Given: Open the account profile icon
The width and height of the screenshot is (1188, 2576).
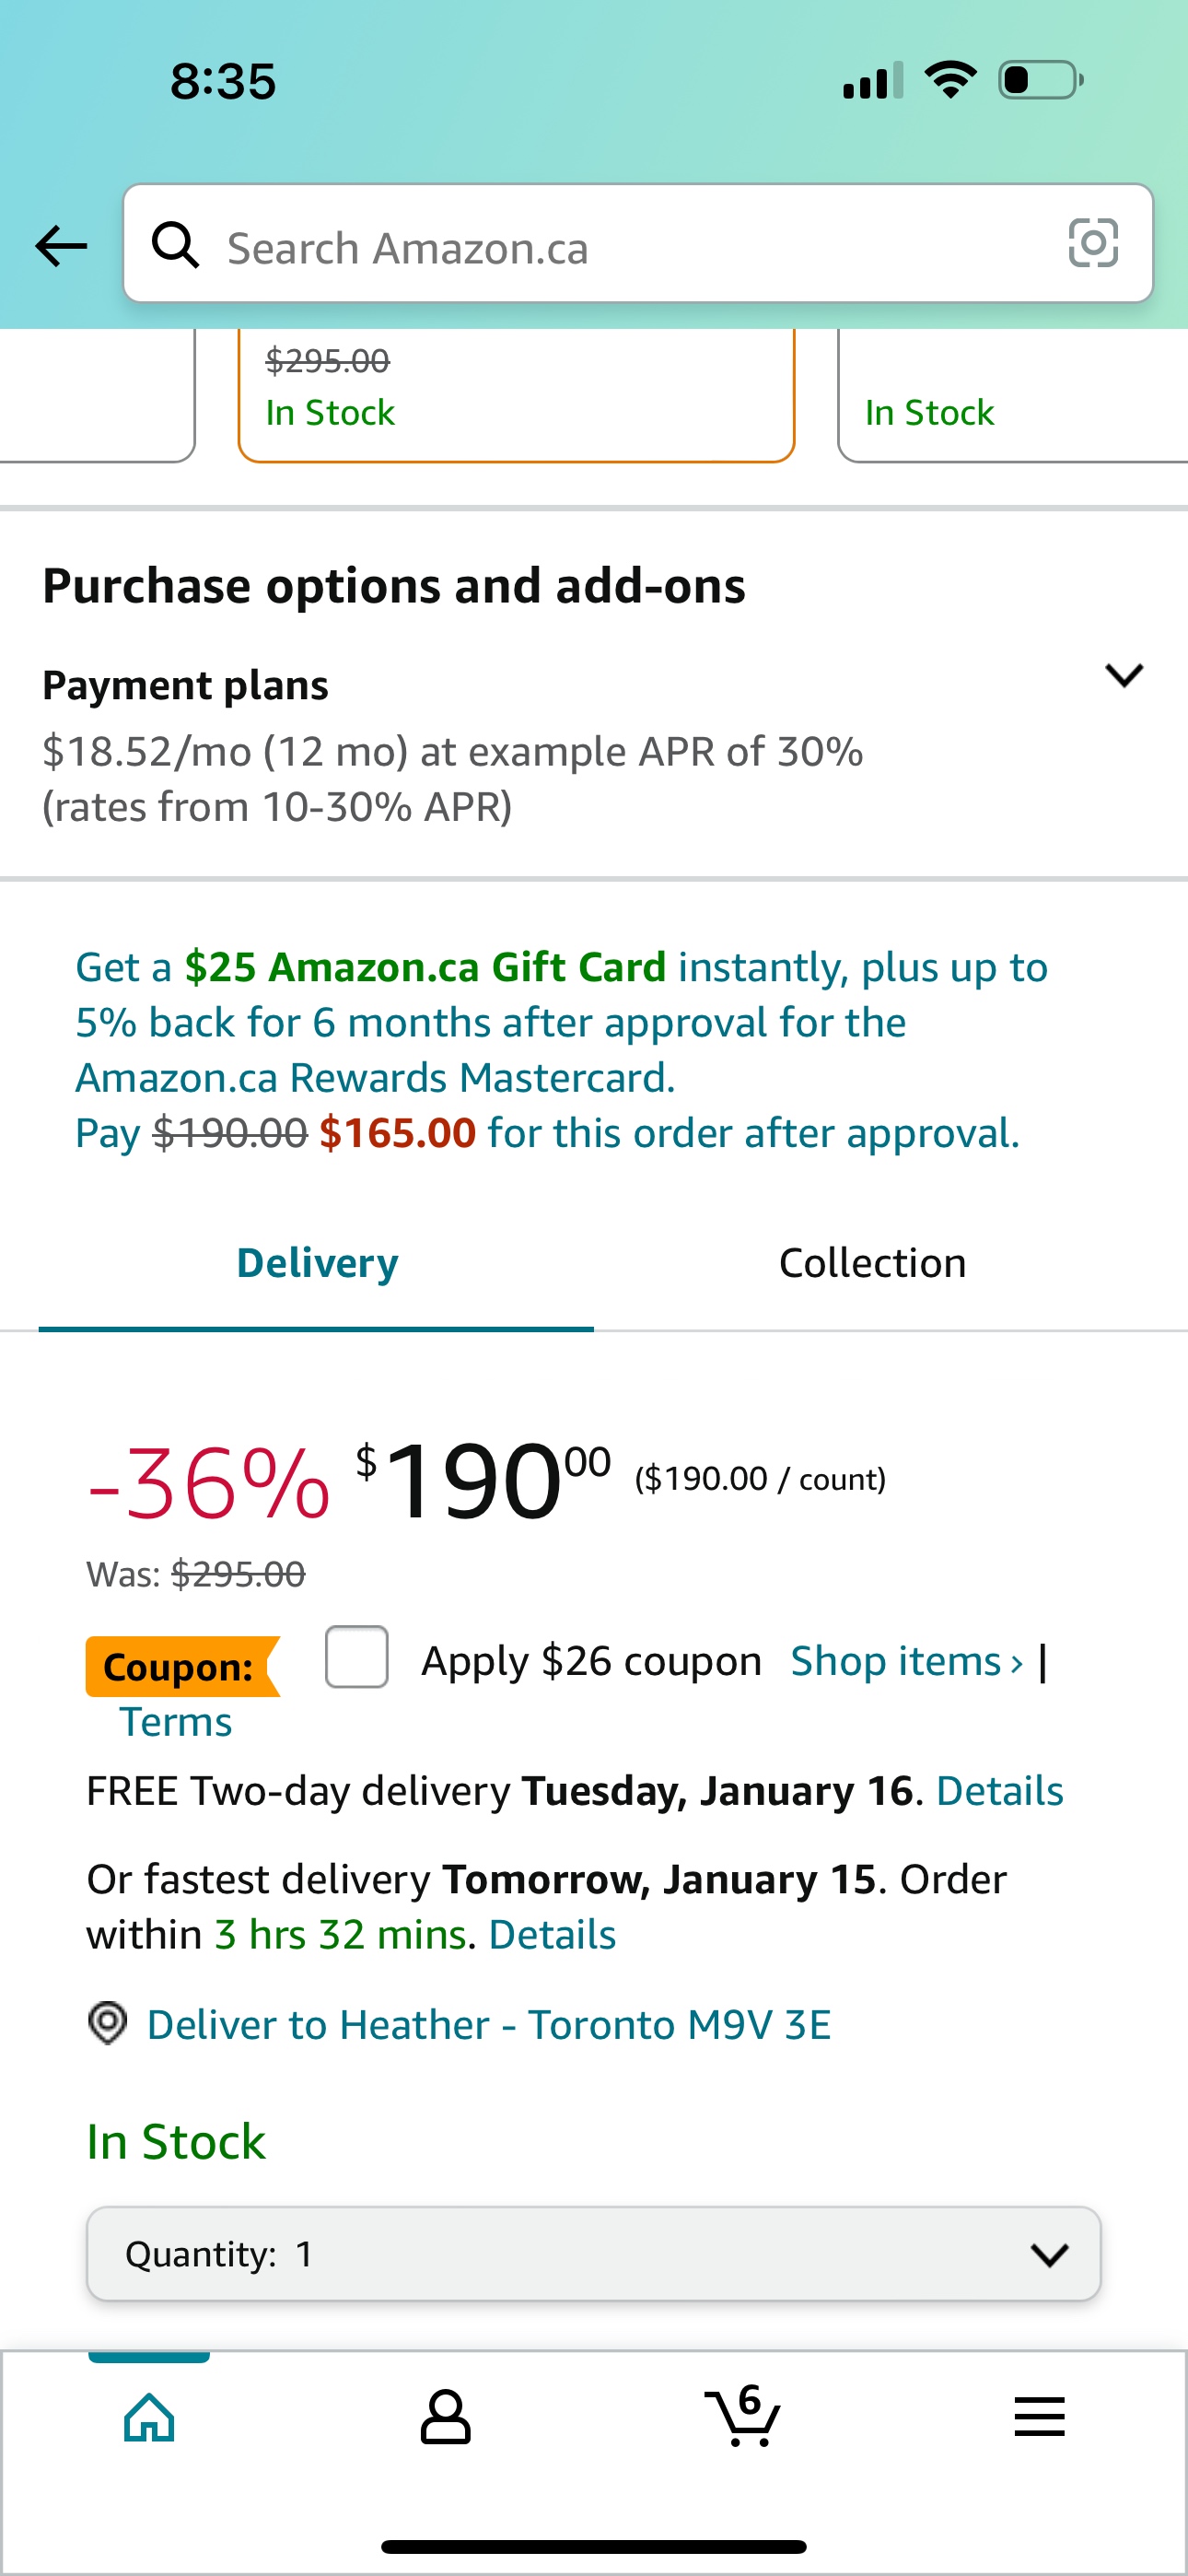Looking at the screenshot, I should click(x=445, y=2418).
